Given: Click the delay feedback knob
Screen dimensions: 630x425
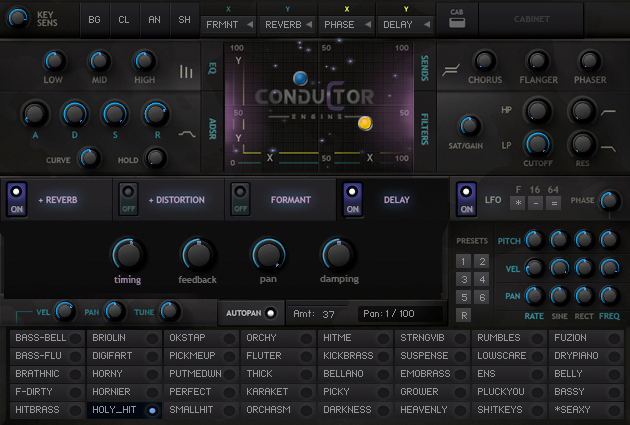Looking at the screenshot, I should tap(198, 254).
